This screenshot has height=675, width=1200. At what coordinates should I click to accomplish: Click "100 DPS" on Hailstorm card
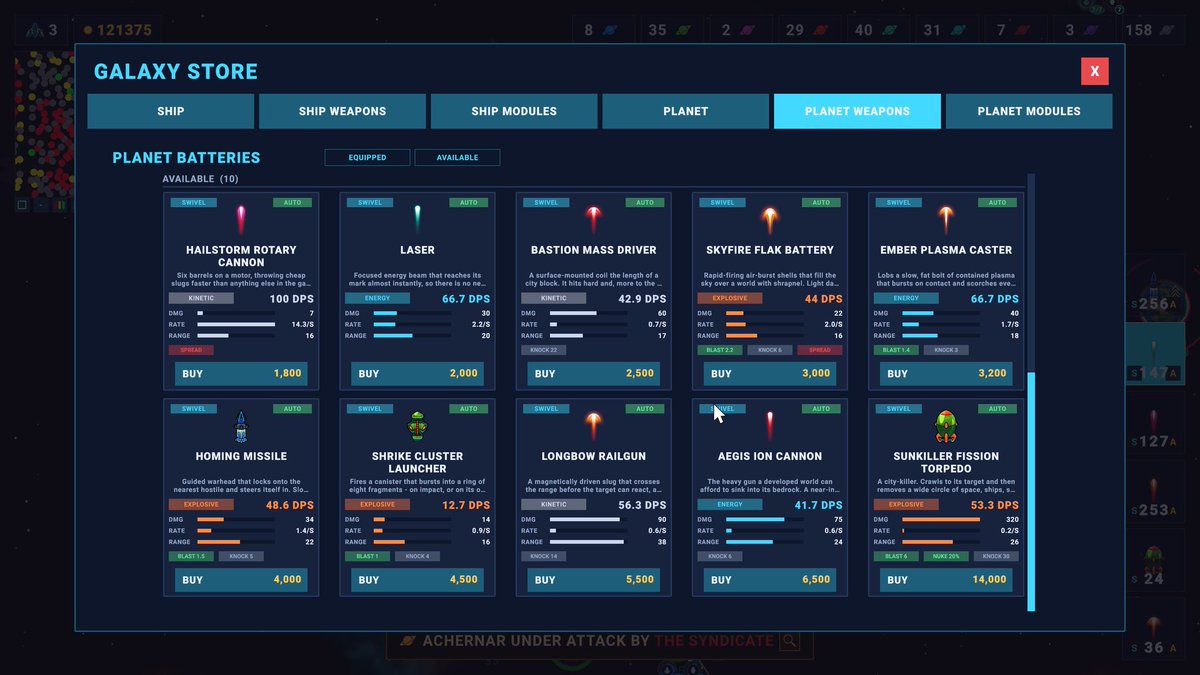tap(291, 298)
